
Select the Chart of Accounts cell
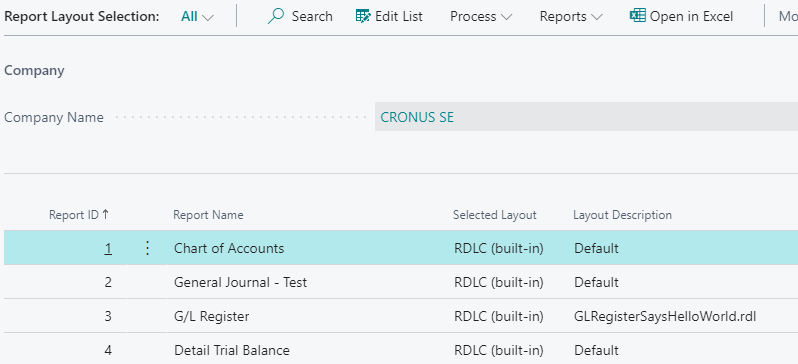229,248
